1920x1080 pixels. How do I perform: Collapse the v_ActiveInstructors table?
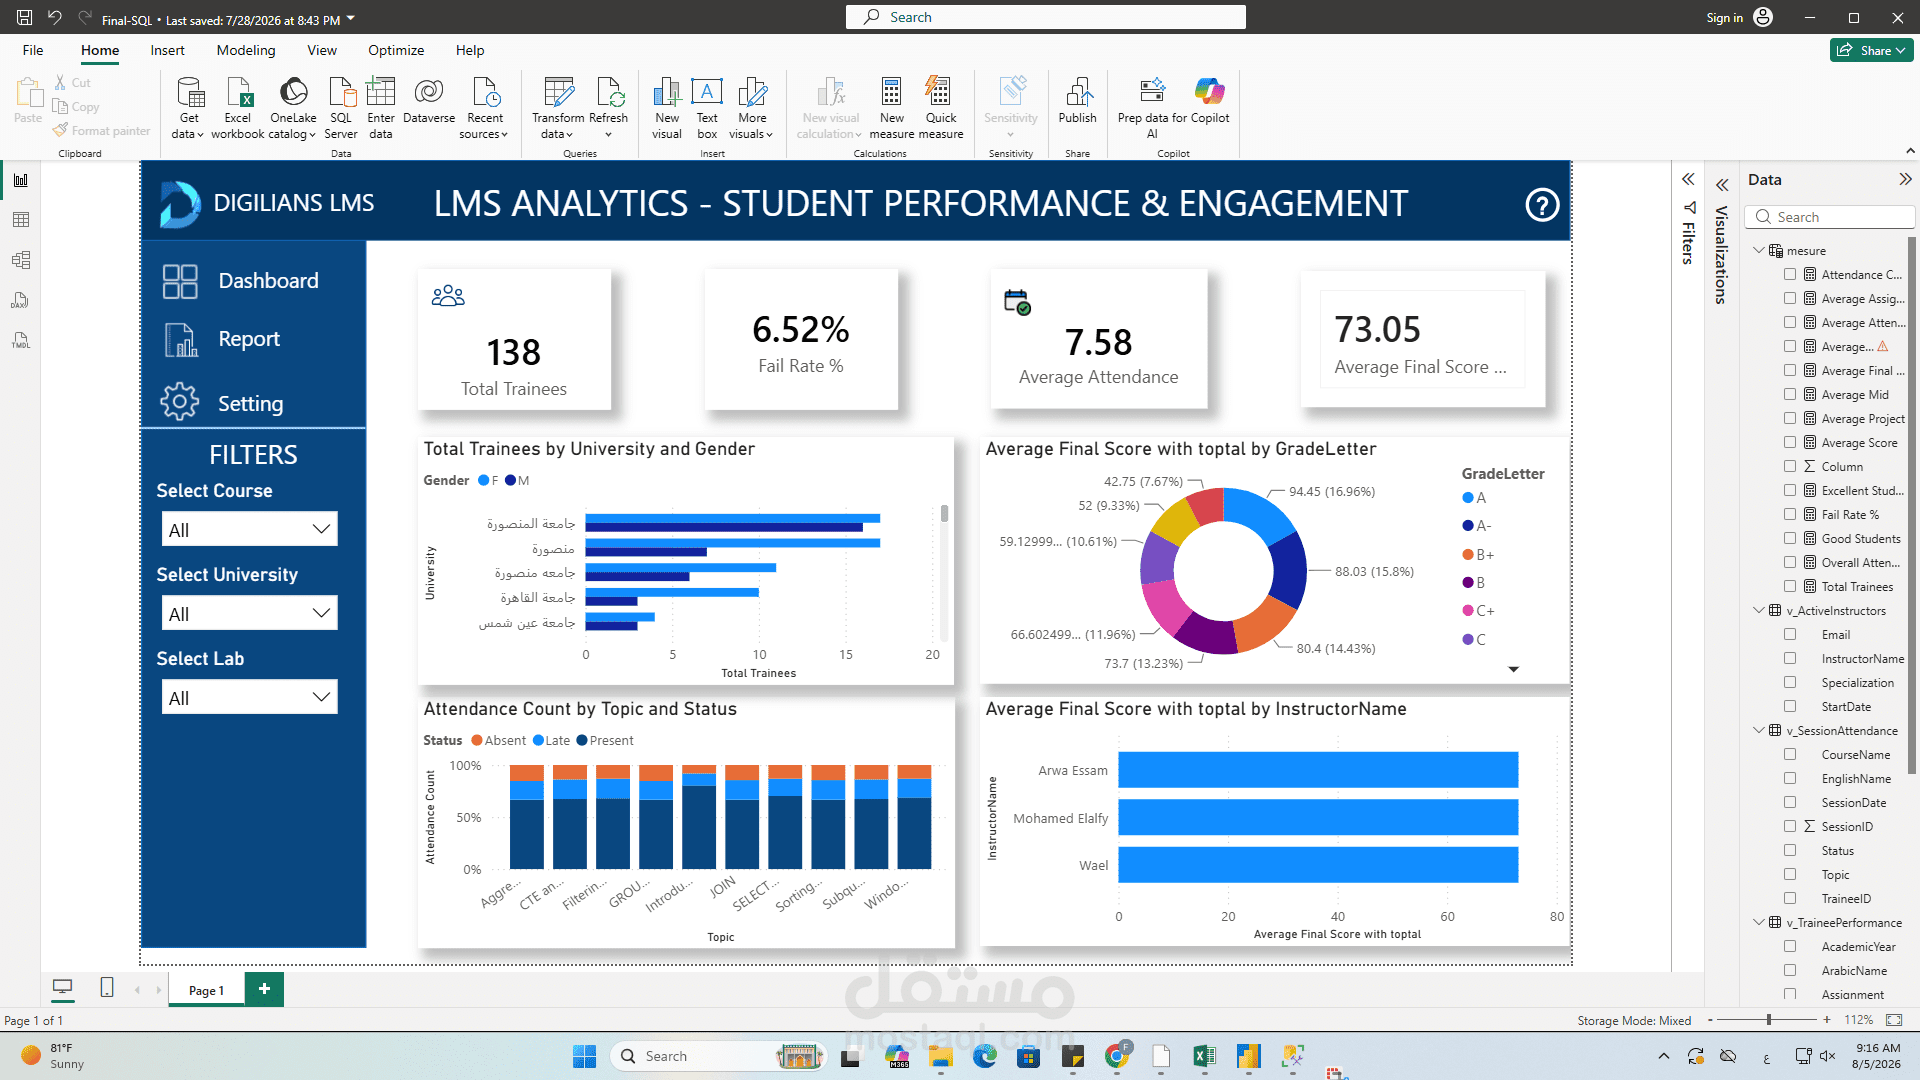(1759, 610)
